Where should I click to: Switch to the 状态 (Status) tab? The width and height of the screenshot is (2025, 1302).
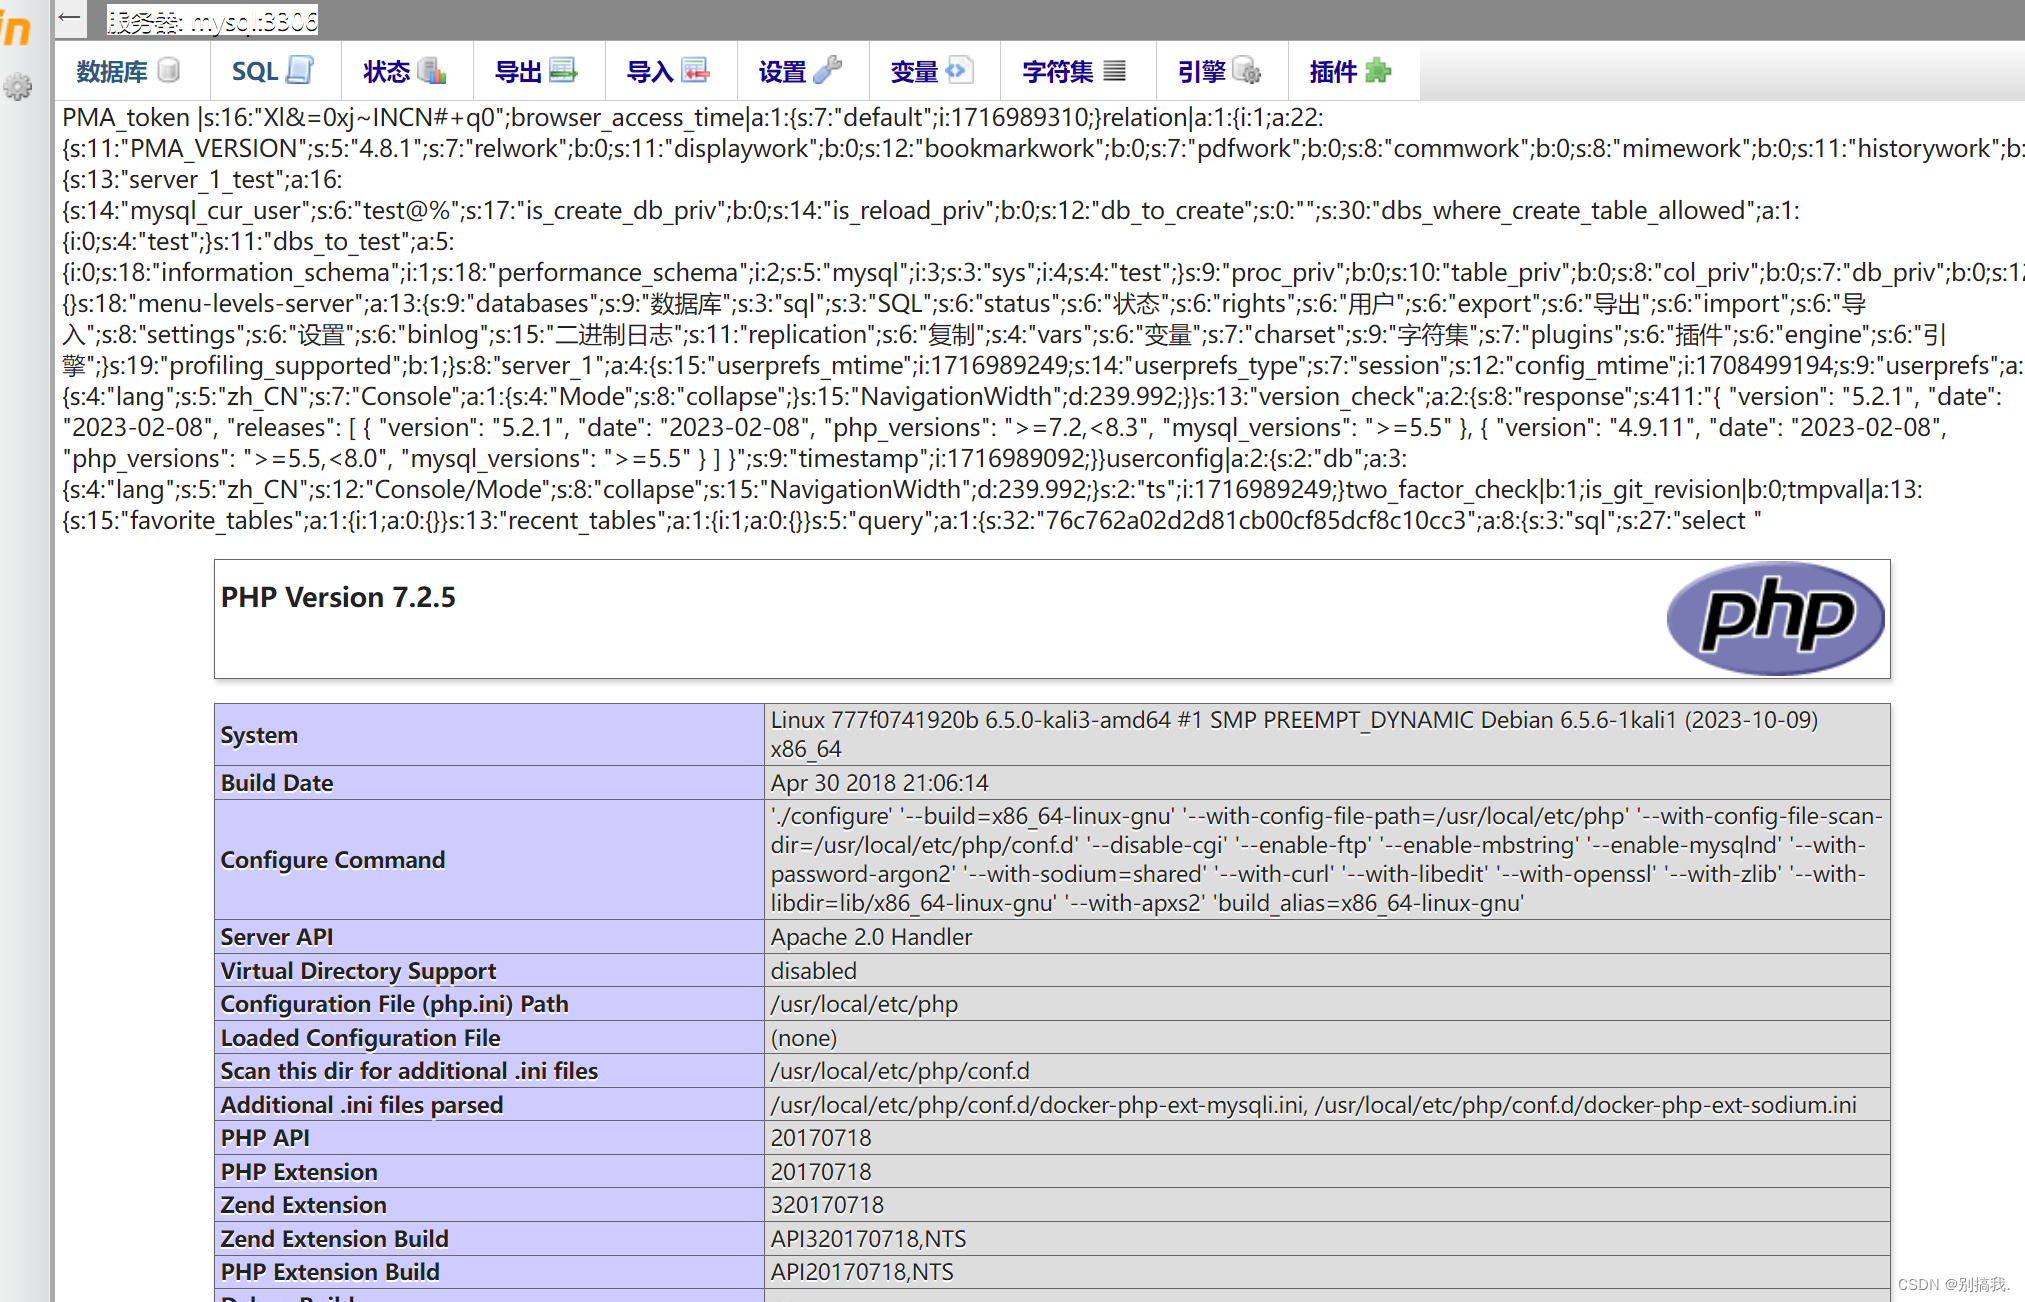(405, 71)
